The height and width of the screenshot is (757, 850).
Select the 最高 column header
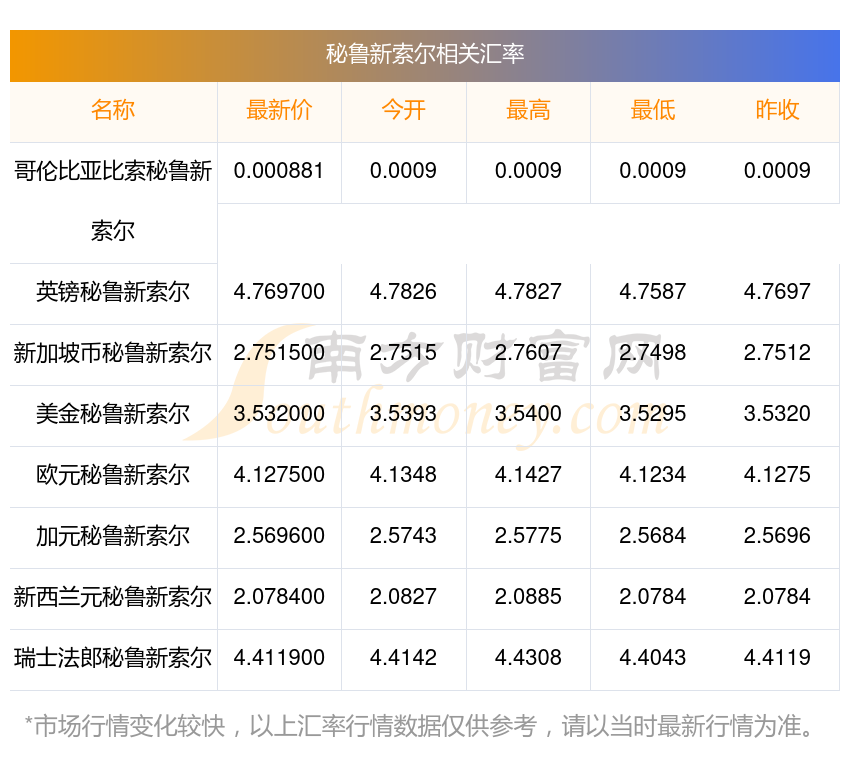[528, 110]
